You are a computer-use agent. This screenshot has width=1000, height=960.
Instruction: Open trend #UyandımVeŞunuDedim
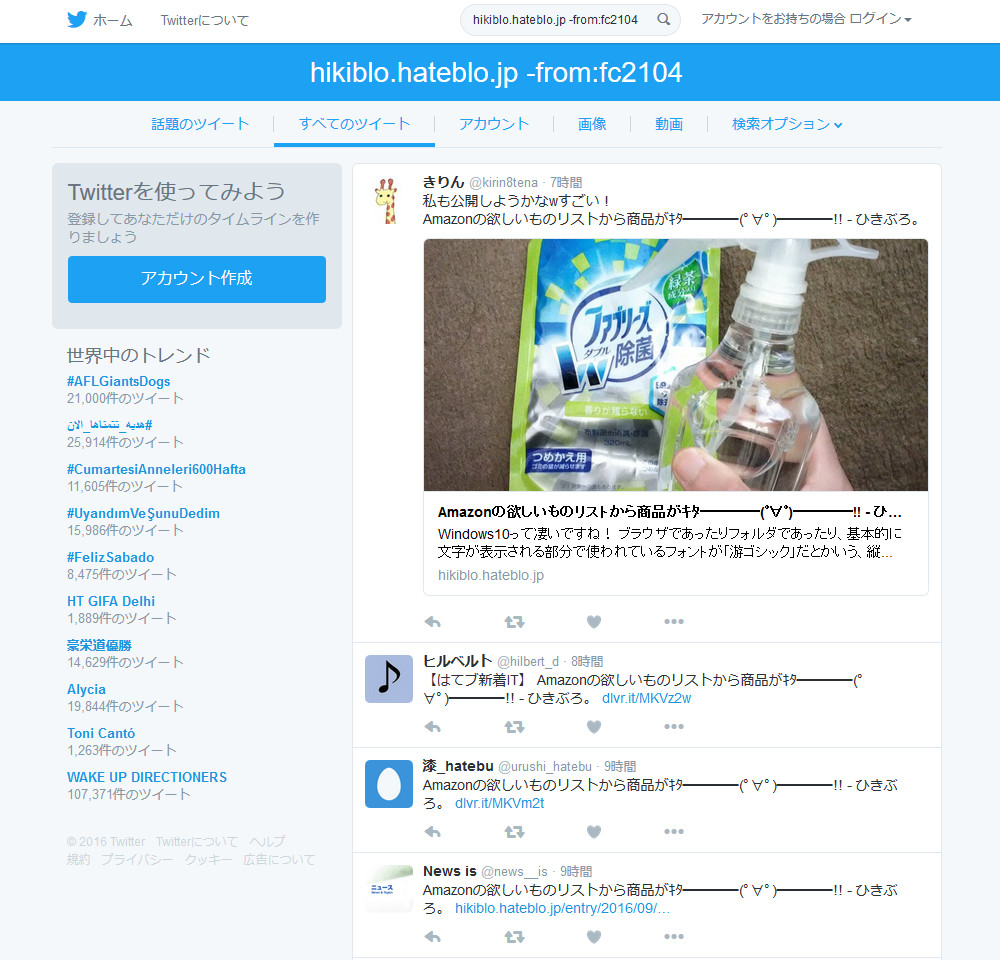(x=143, y=513)
